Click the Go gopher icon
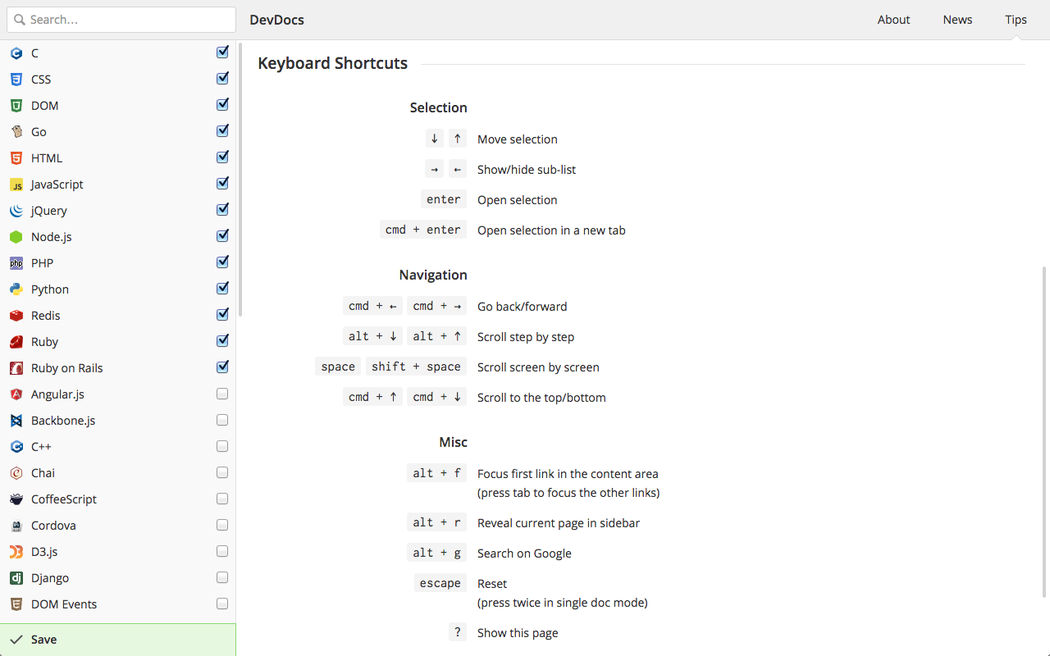Image resolution: width=1050 pixels, height=656 pixels. (16, 132)
